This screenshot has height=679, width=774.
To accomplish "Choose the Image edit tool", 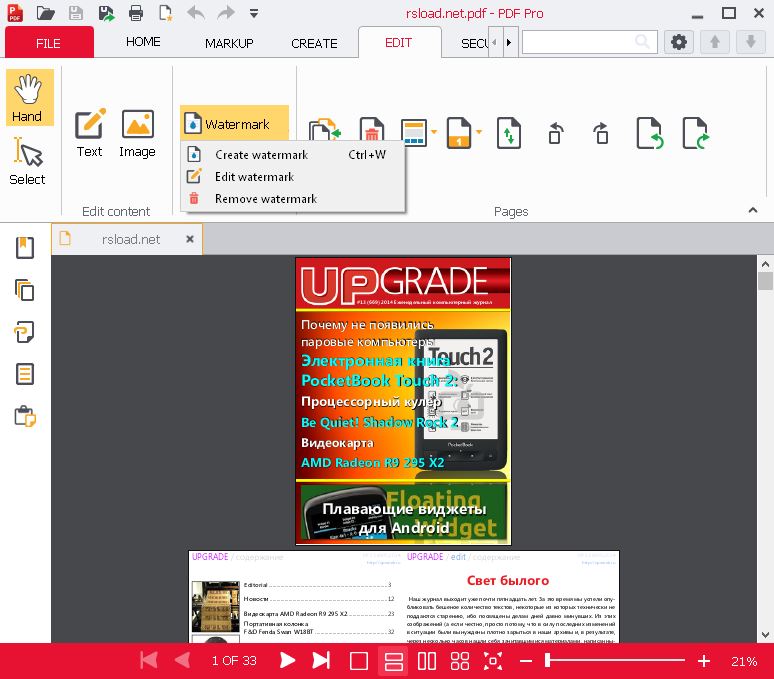I will point(137,132).
